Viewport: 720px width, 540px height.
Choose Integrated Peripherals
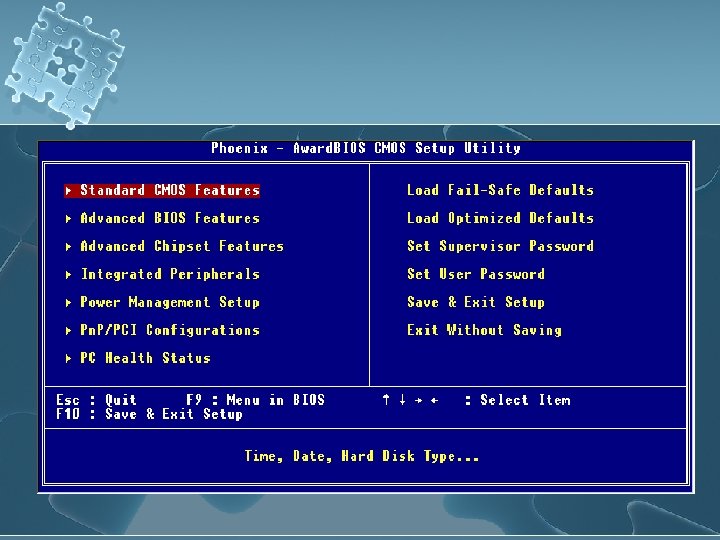tap(170, 274)
